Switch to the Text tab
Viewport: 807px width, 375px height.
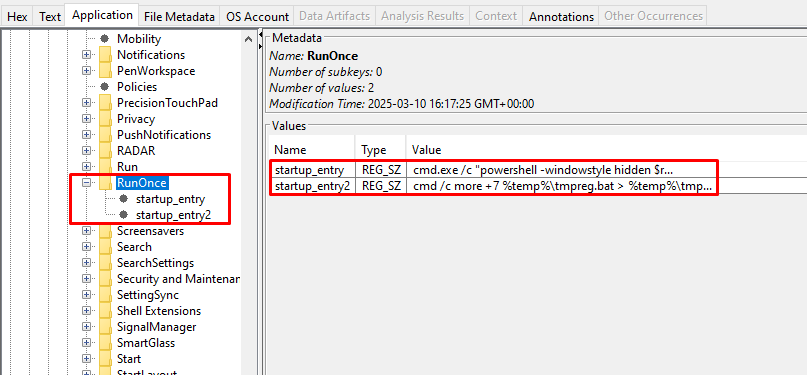(50, 16)
